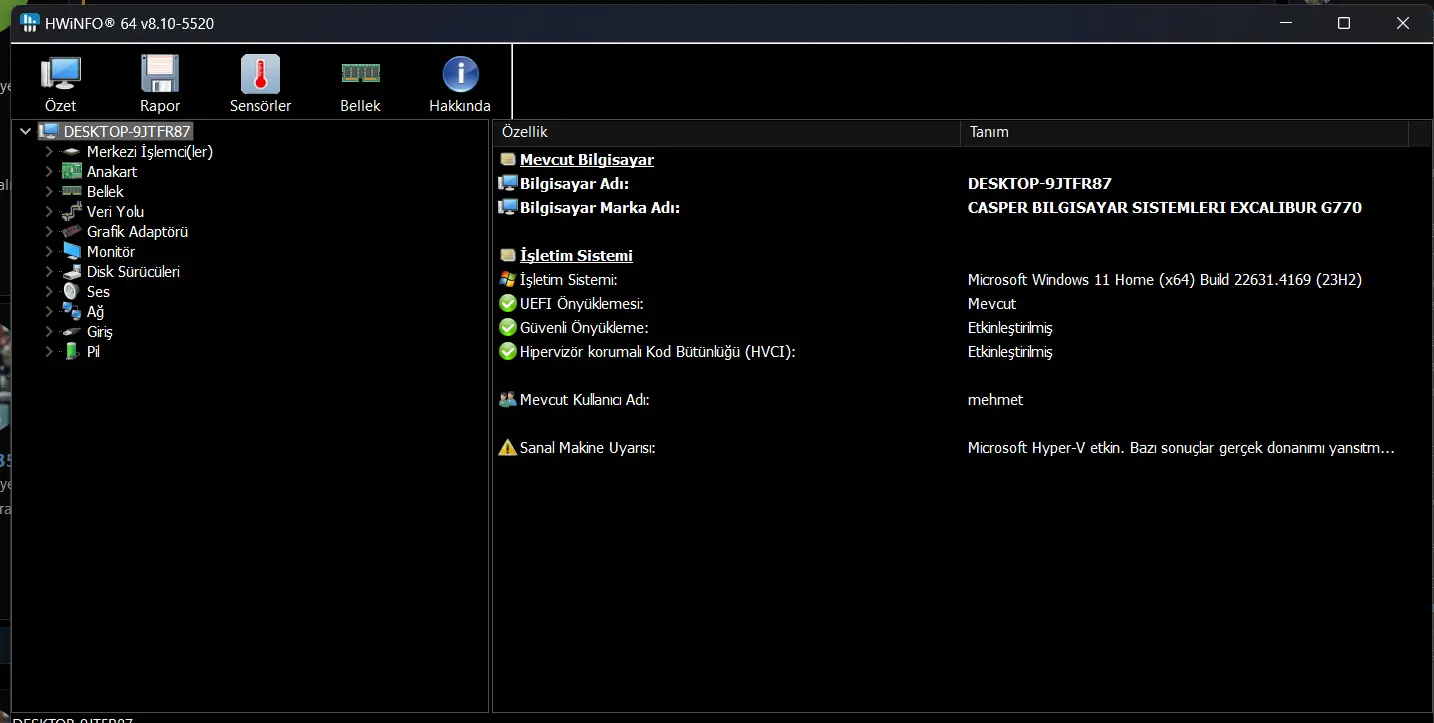The width and height of the screenshot is (1434, 723).
Task: Click the green check icon for HVCI row
Action: point(508,351)
